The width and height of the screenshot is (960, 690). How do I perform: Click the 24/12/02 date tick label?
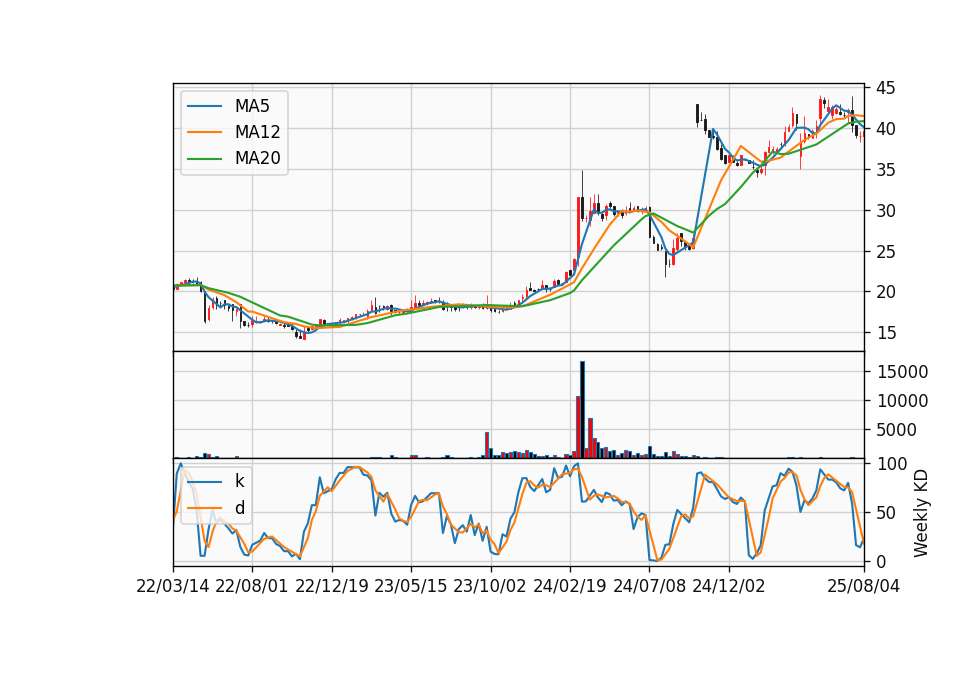click(729, 586)
